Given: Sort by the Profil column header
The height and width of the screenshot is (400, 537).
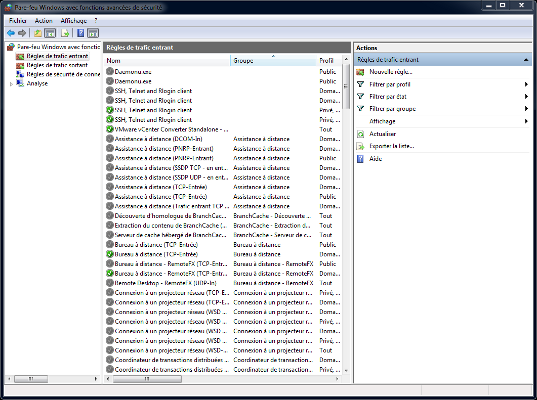Looking at the screenshot, I should click(329, 61).
